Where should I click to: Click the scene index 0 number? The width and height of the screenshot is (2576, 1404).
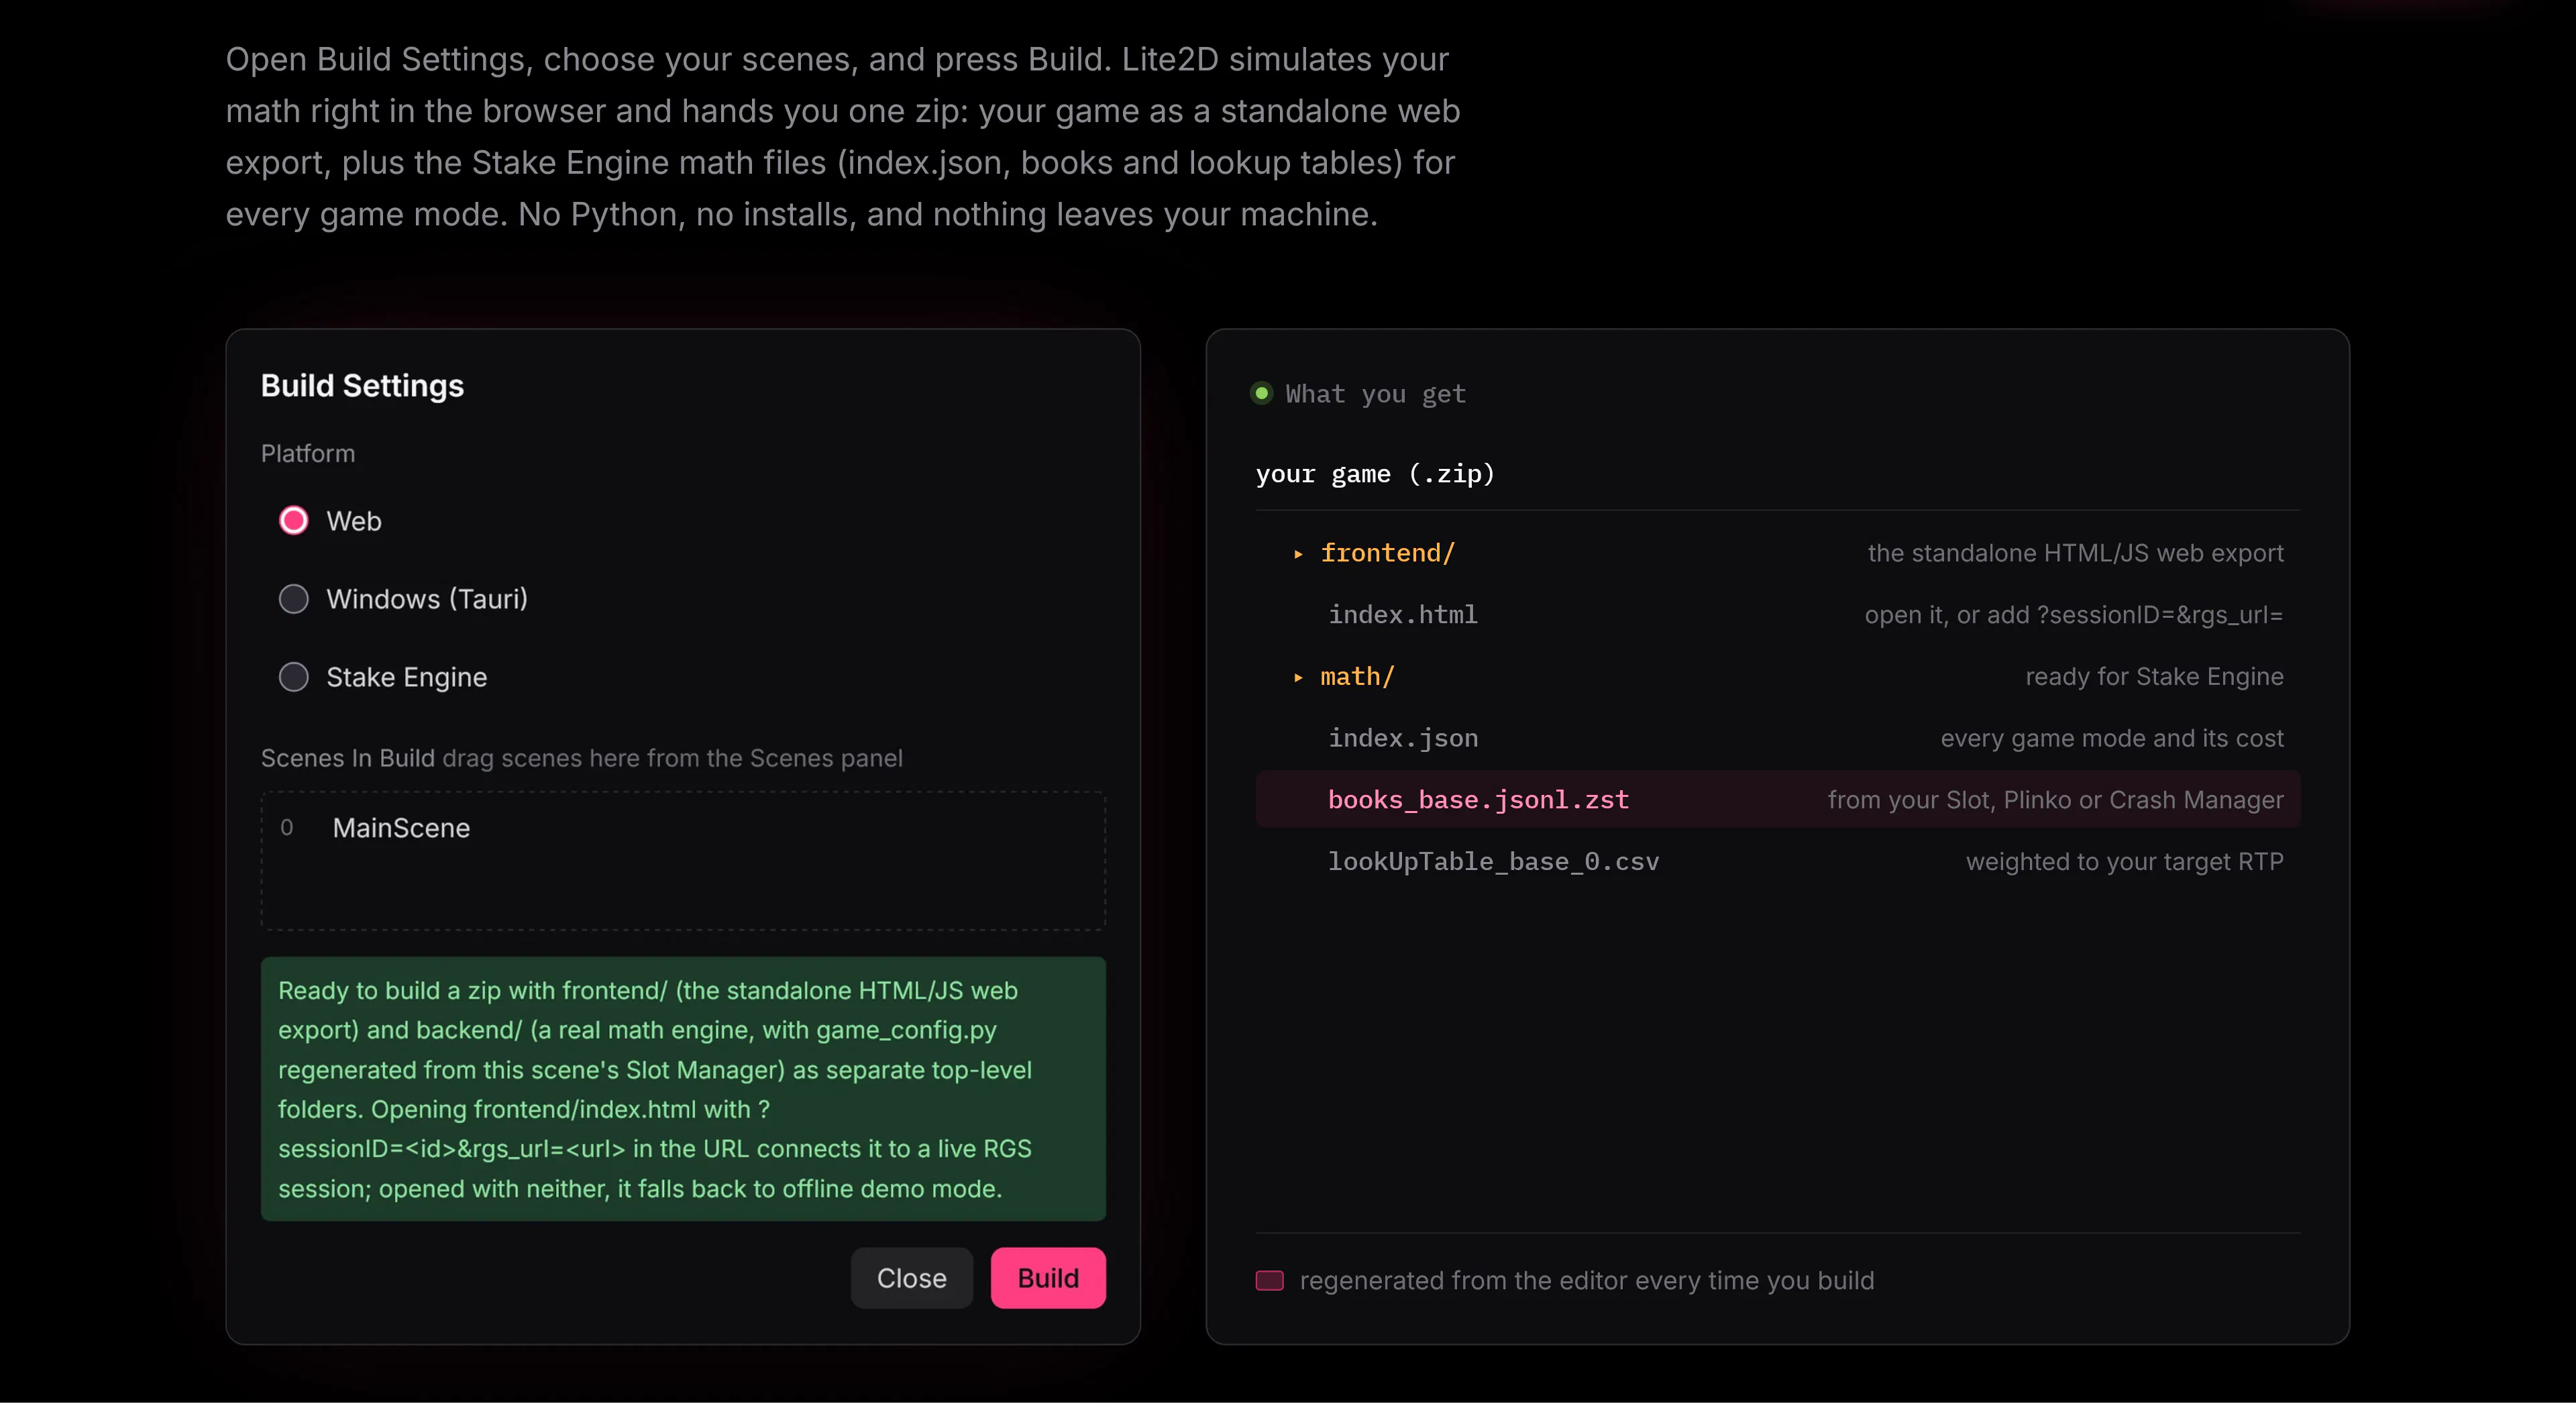pyautogui.click(x=286, y=828)
